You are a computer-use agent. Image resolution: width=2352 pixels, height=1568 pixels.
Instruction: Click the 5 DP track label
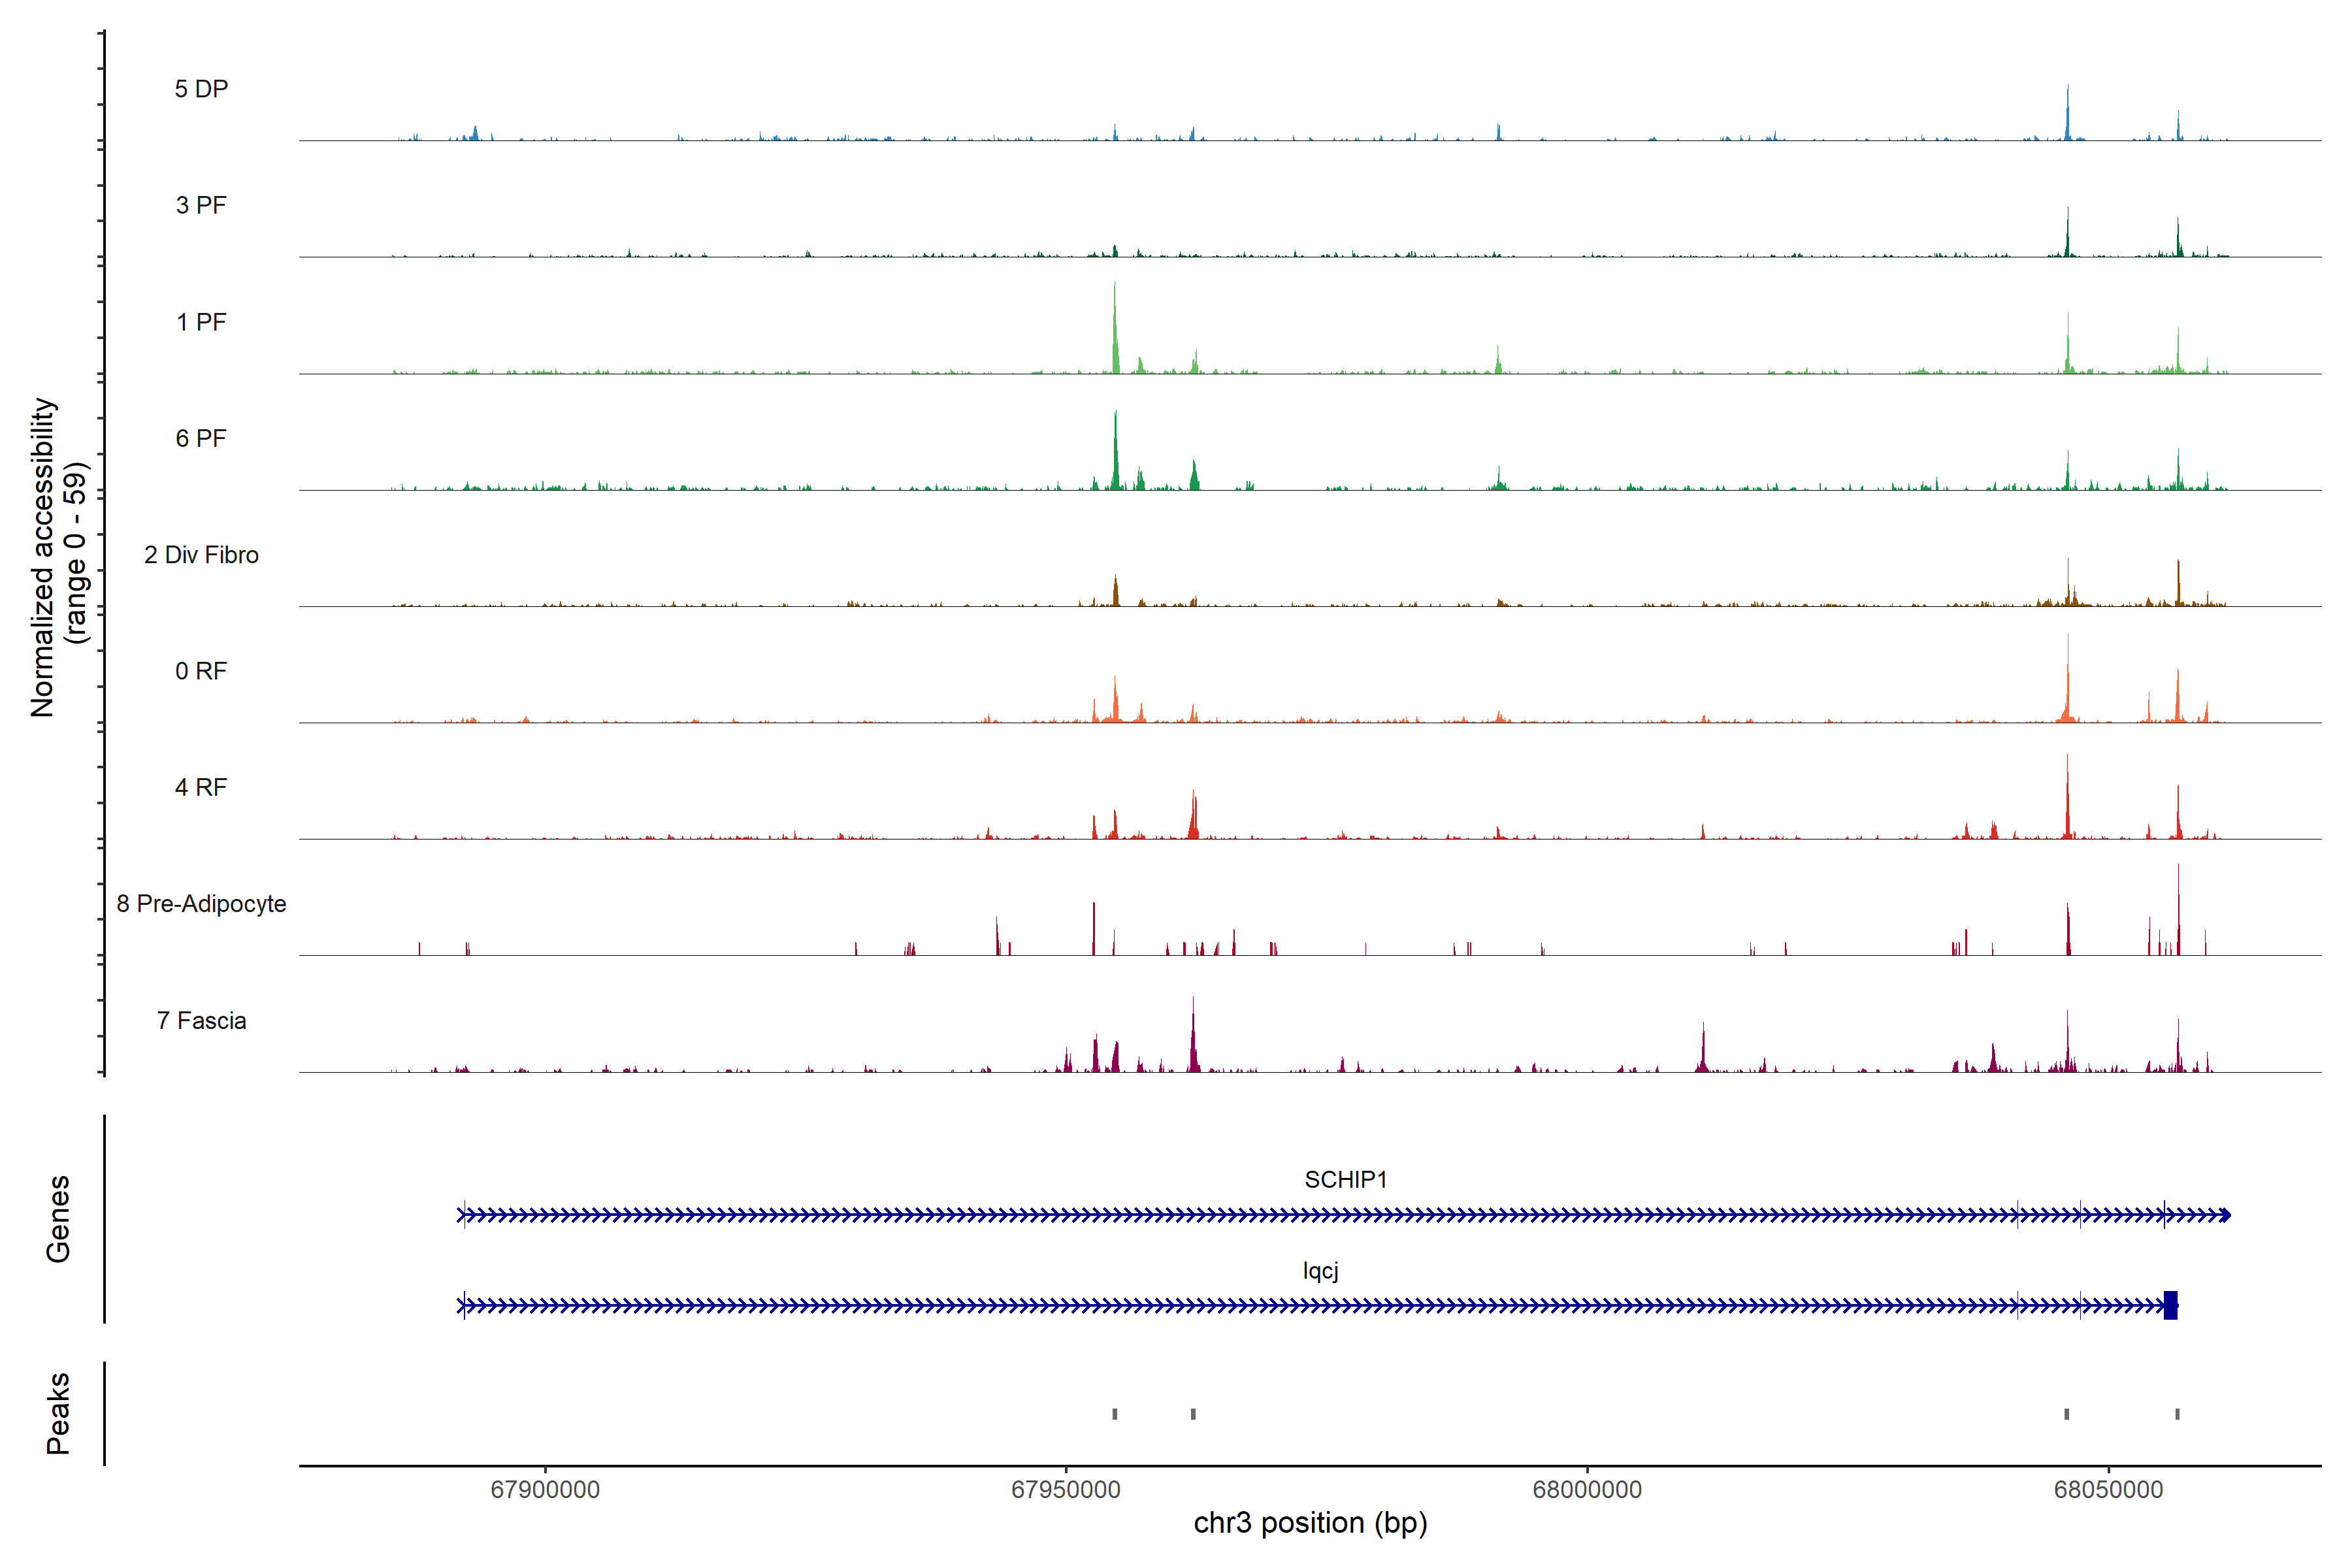[201, 89]
